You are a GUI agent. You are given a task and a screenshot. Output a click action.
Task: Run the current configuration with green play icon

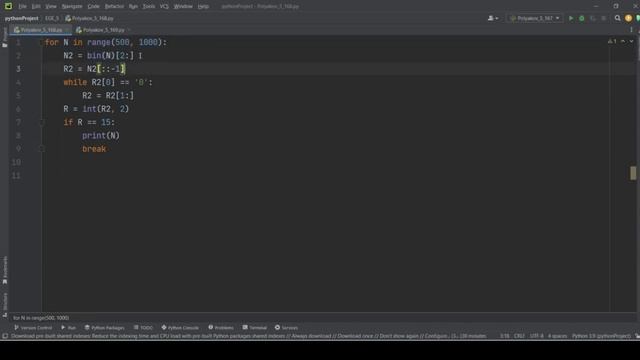[571, 18]
